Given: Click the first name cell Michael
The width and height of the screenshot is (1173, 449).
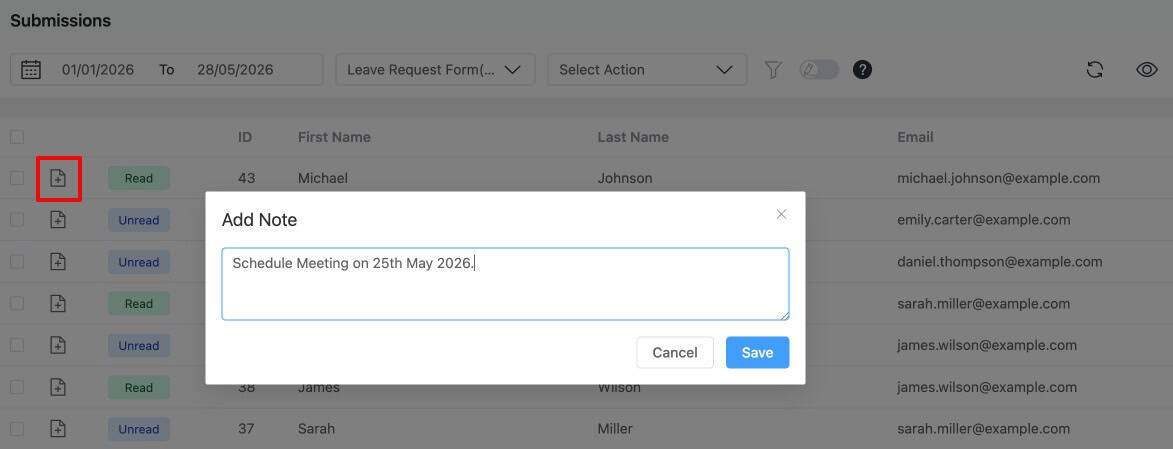Looking at the screenshot, I should [x=322, y=178].
